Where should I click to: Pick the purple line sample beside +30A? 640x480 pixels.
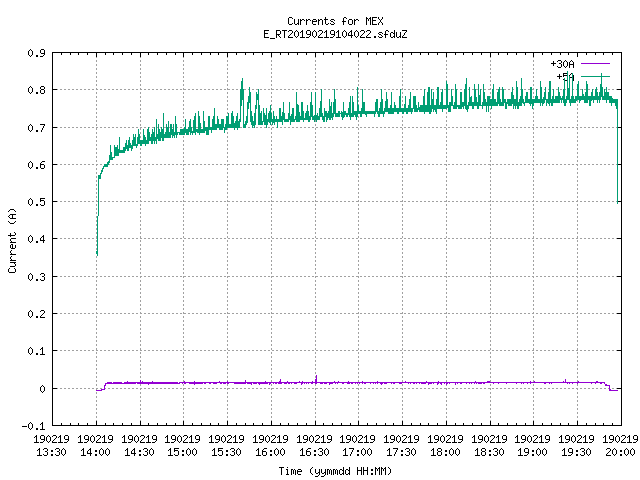coord(595,64)
